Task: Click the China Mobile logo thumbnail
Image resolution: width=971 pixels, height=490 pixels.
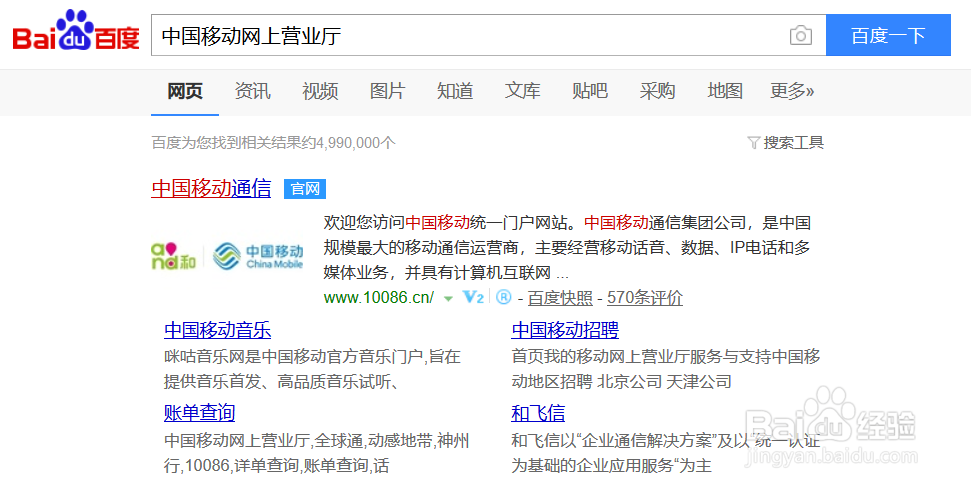Action: click(x=227, y=256)
